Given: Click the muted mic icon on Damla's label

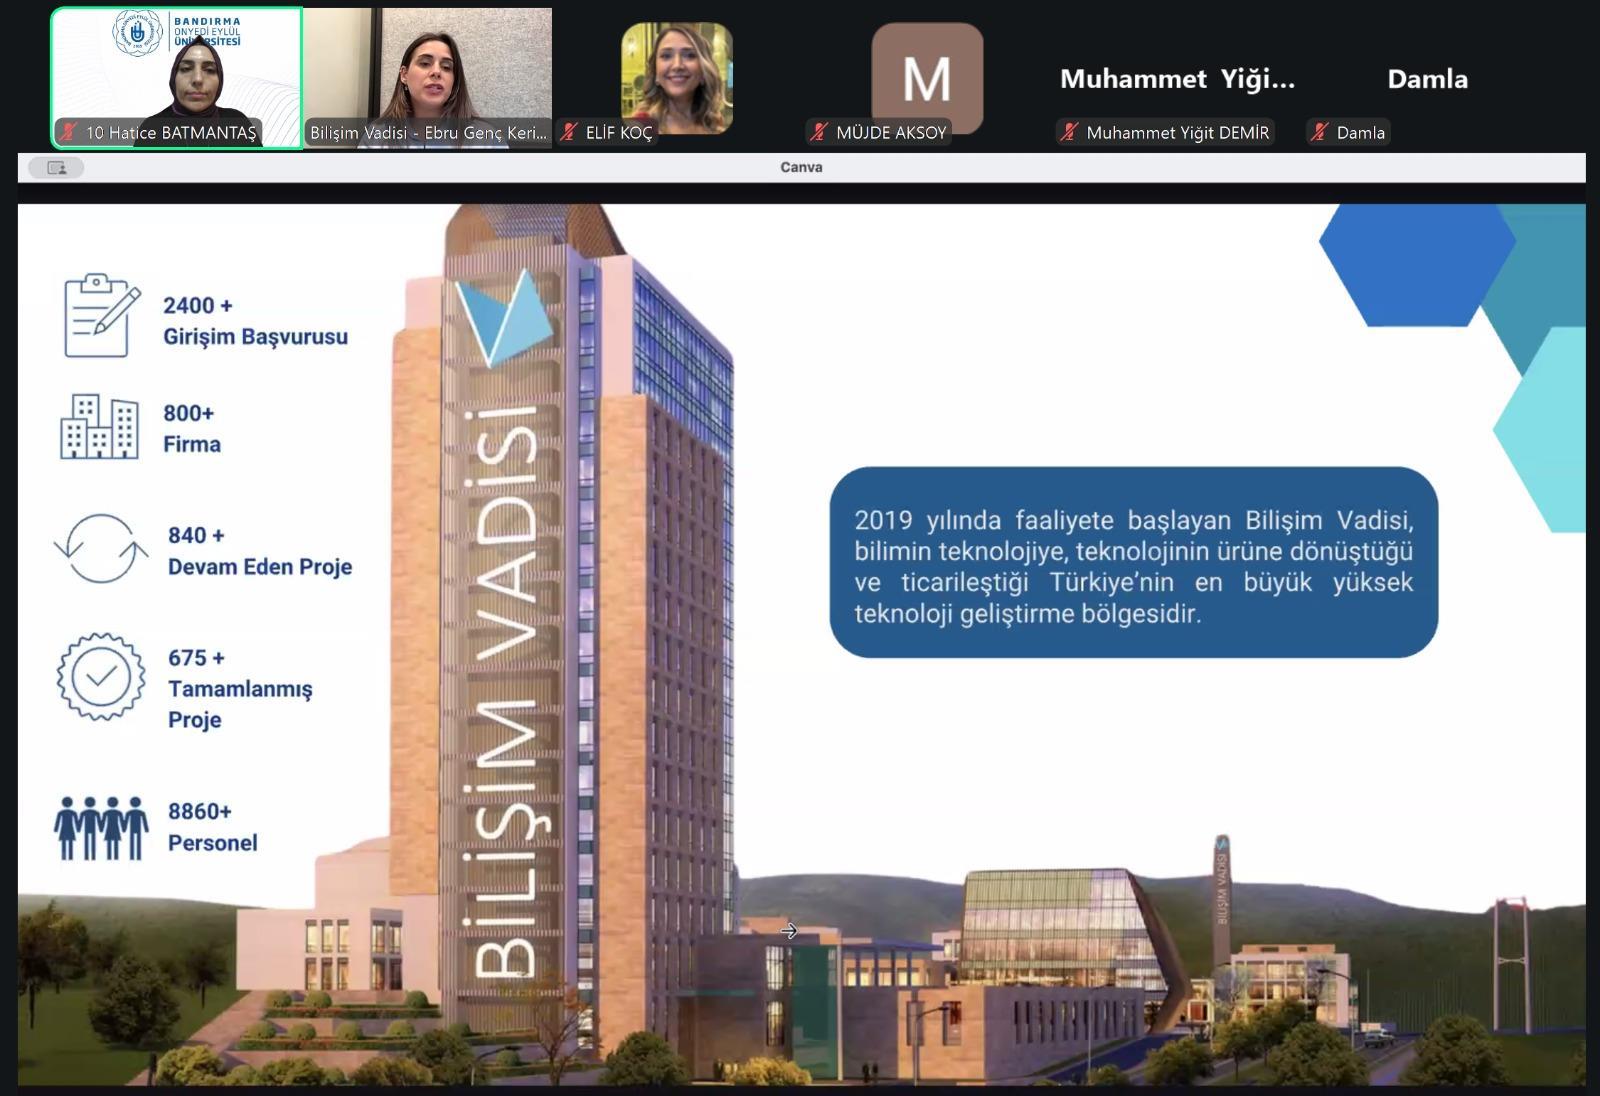Looking at the screenshot, I should point(1319,132).
